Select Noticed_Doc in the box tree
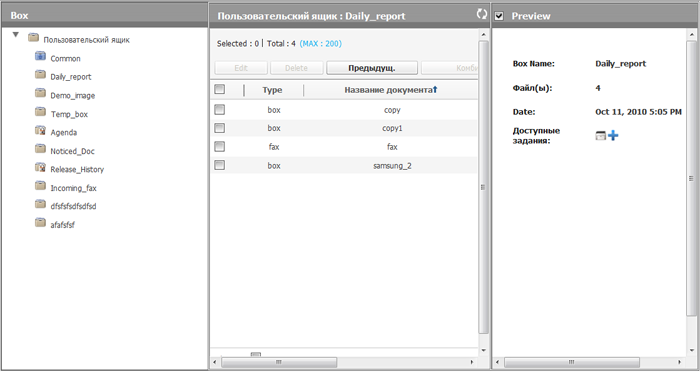This screenshot has width=700, height=372. click(72, 151)
